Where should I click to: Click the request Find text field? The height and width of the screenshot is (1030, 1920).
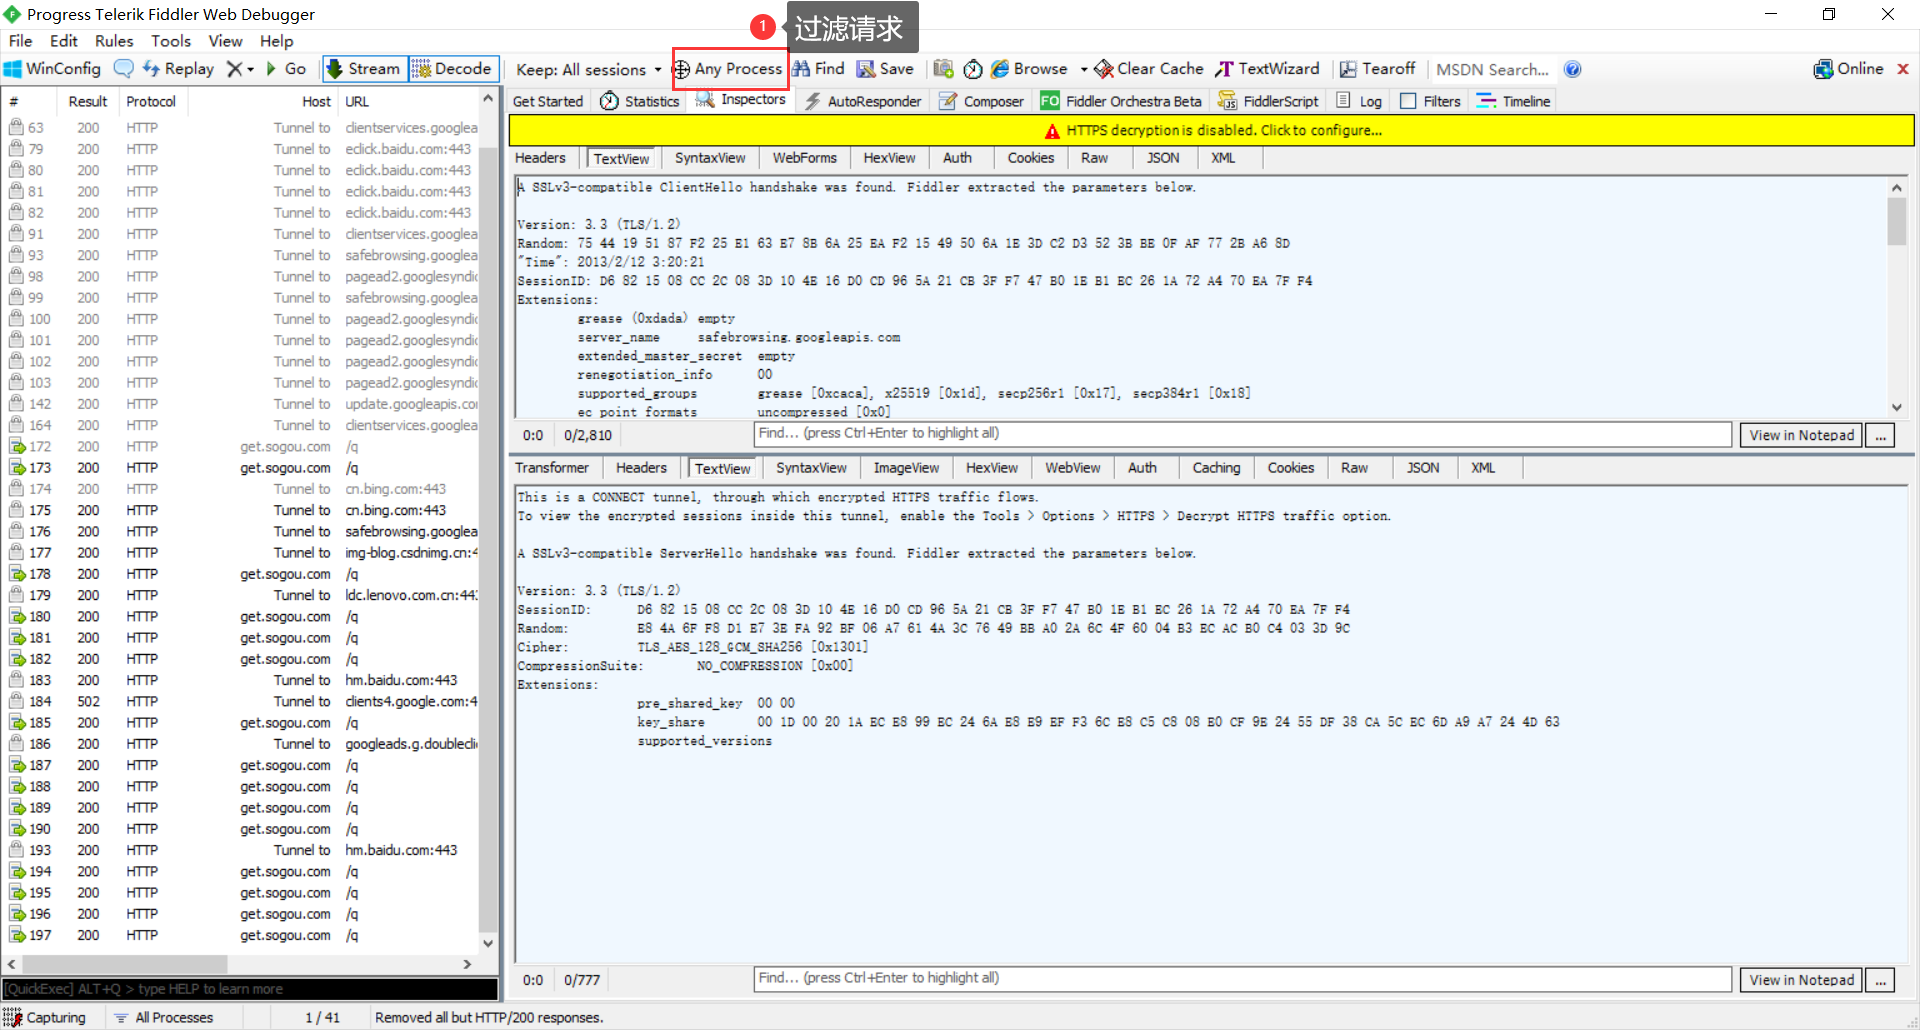pyautogui.click(x=1242, y=434)
